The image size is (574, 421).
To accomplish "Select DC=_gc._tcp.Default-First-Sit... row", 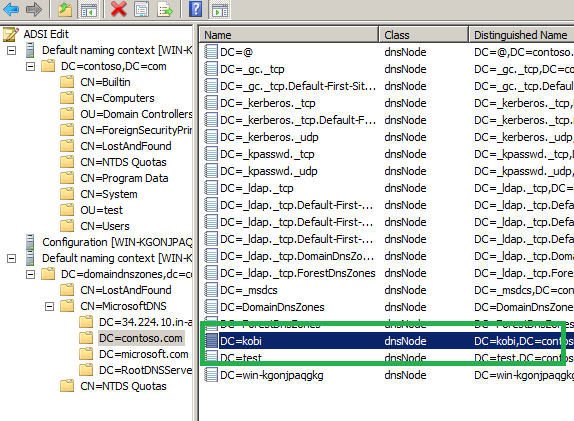I will point(389,86).
